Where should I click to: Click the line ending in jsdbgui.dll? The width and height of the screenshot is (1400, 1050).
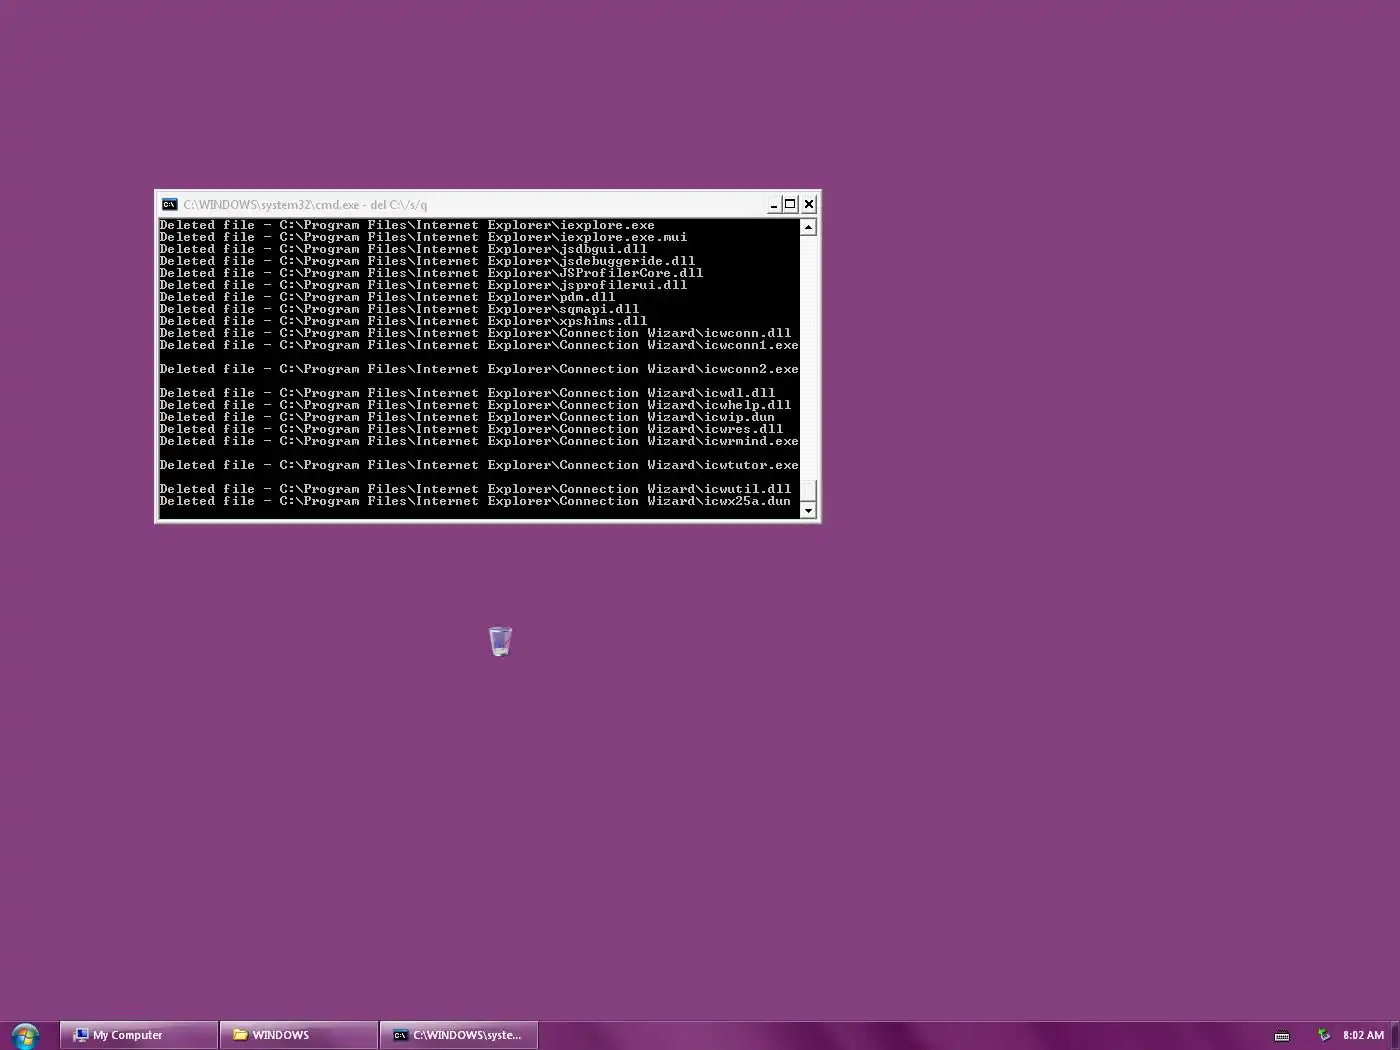point(404,249)
